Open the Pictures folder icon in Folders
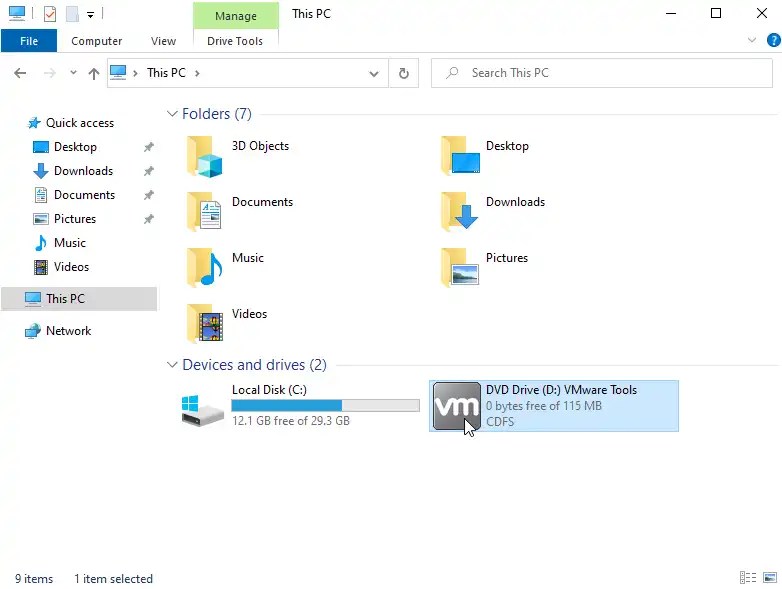This screenshot has height=589, width=782. coord(460,268)
